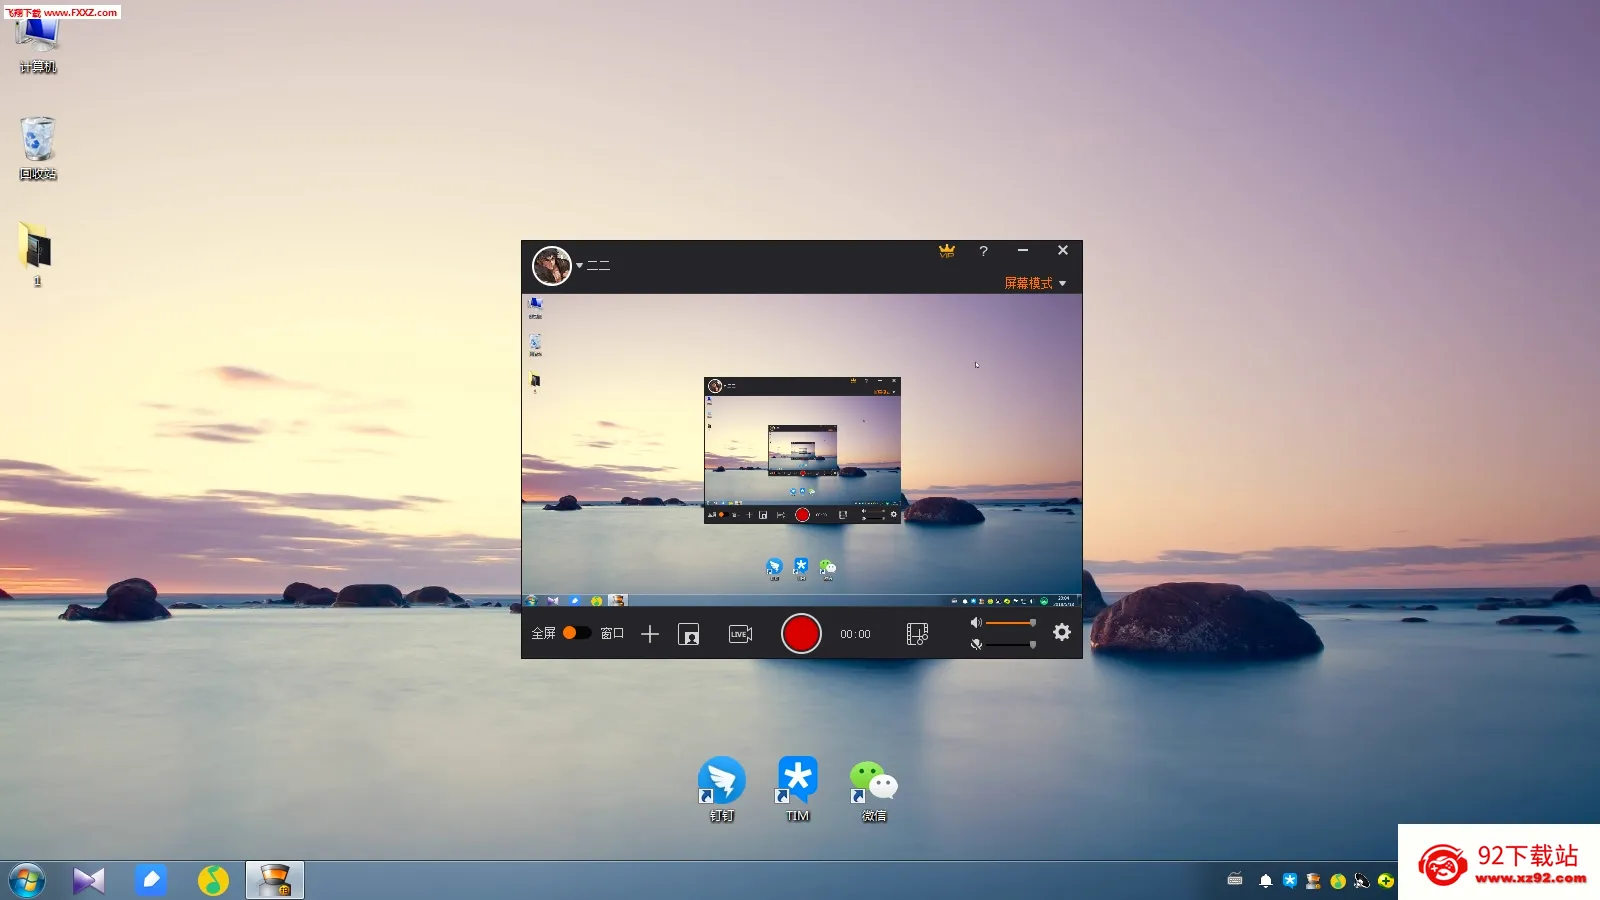Mute the system speaker sound icon
The width and height of the screenshot is (1600, 900).
tap(976, 622)
